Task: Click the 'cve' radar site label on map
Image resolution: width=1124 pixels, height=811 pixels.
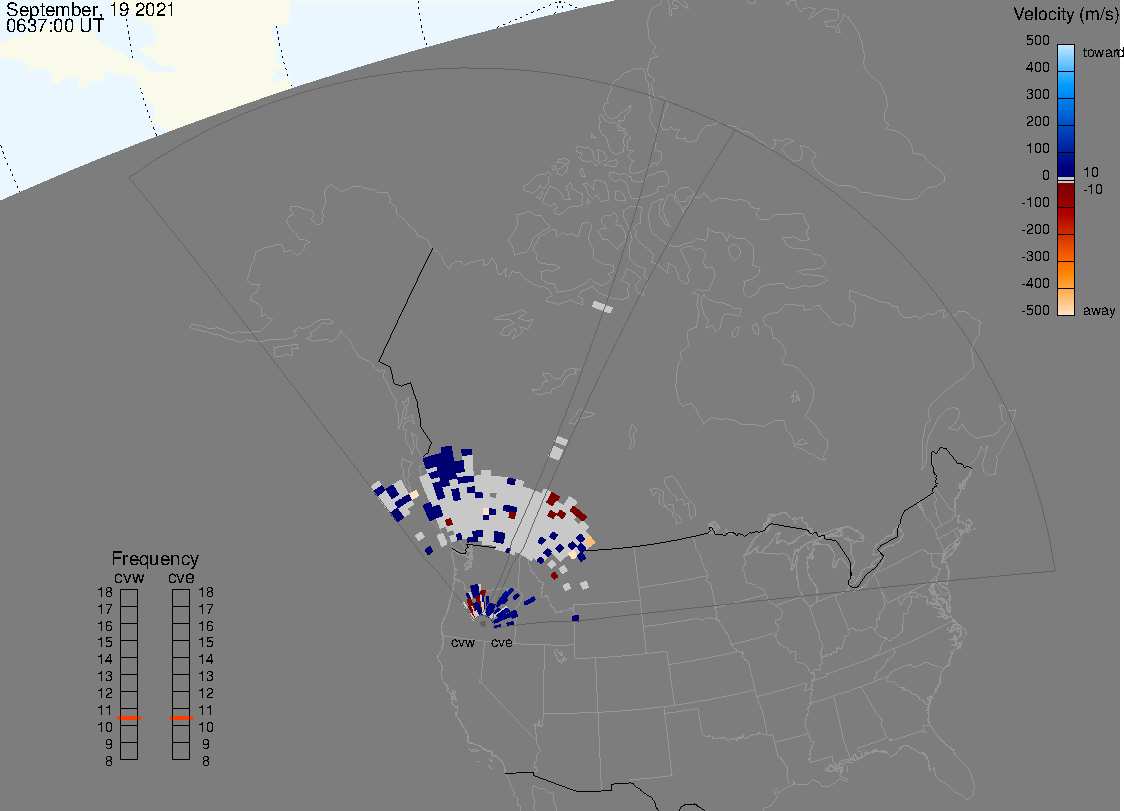Action: click(502, 642)
